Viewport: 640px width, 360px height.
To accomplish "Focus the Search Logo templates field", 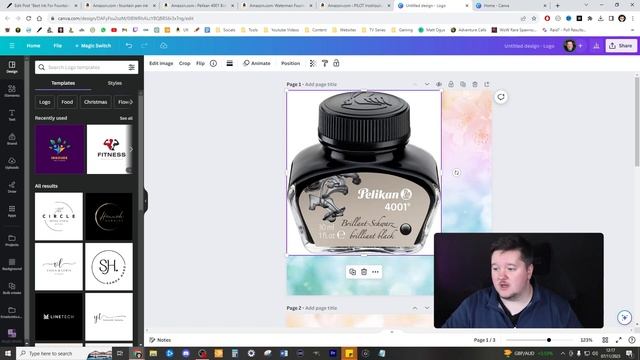I will tap(86, 67).
